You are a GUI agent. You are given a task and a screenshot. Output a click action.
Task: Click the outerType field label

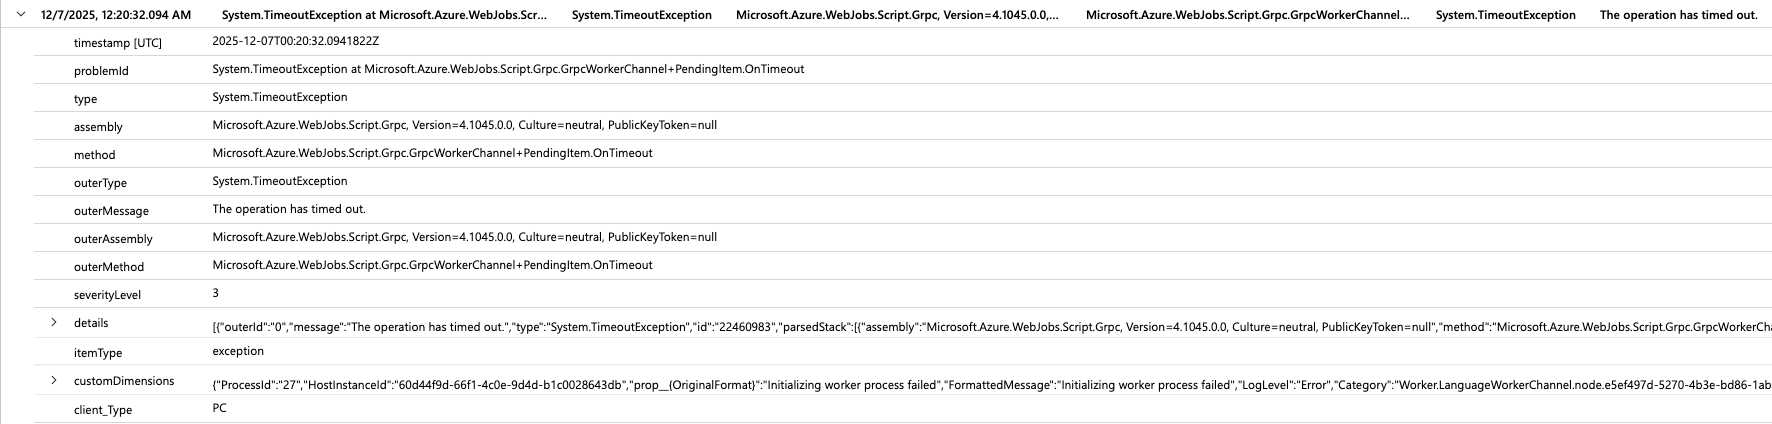point(100,183)
